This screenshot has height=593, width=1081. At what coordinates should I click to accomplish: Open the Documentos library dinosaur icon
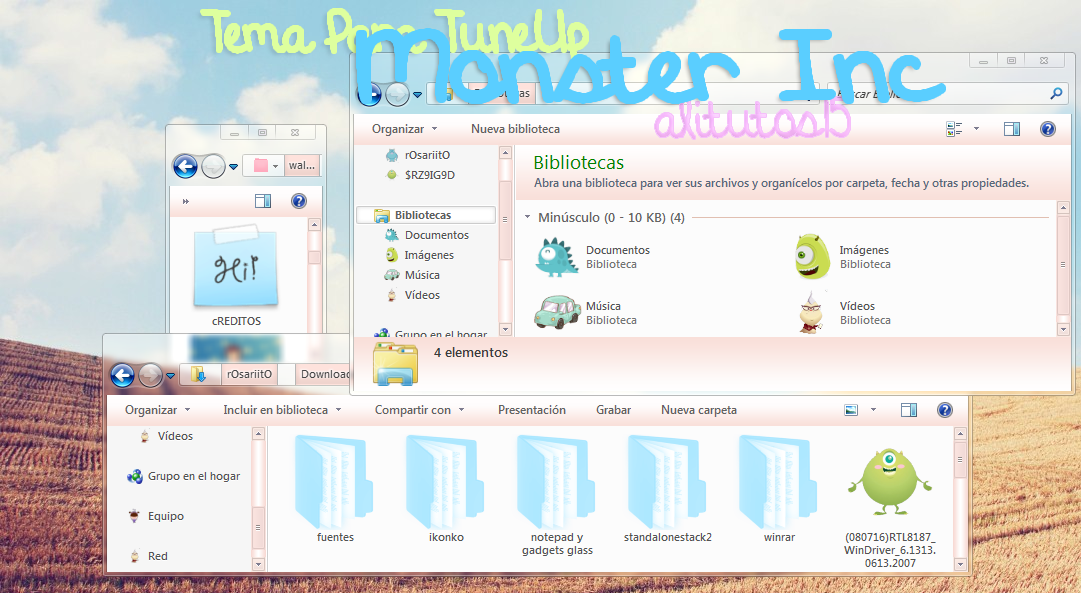click(x=557, y=257)
